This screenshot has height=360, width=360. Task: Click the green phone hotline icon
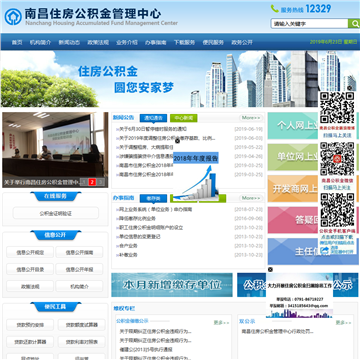pos(274,9)
